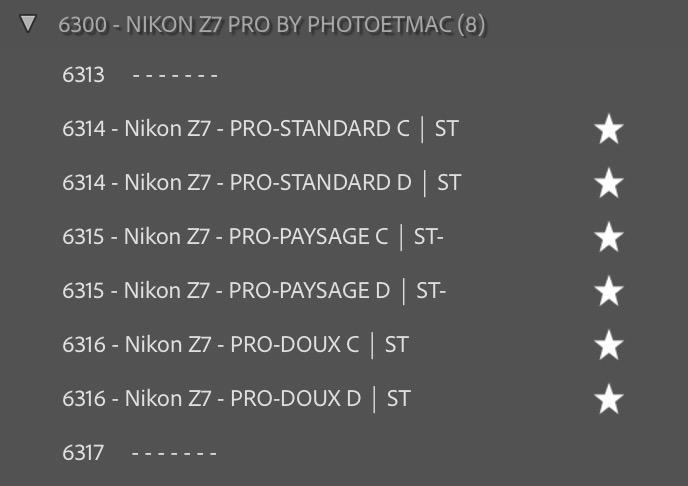Apply preset 6314 PRO-STANDARD C
Screen dimensions: 688x486
click(x=260, y=129)
